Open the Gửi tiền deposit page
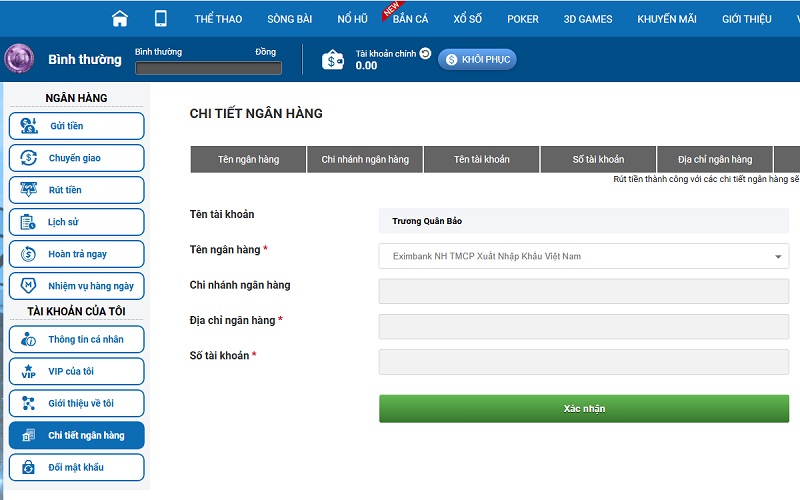Screen dimensions: 800x500 77,126
